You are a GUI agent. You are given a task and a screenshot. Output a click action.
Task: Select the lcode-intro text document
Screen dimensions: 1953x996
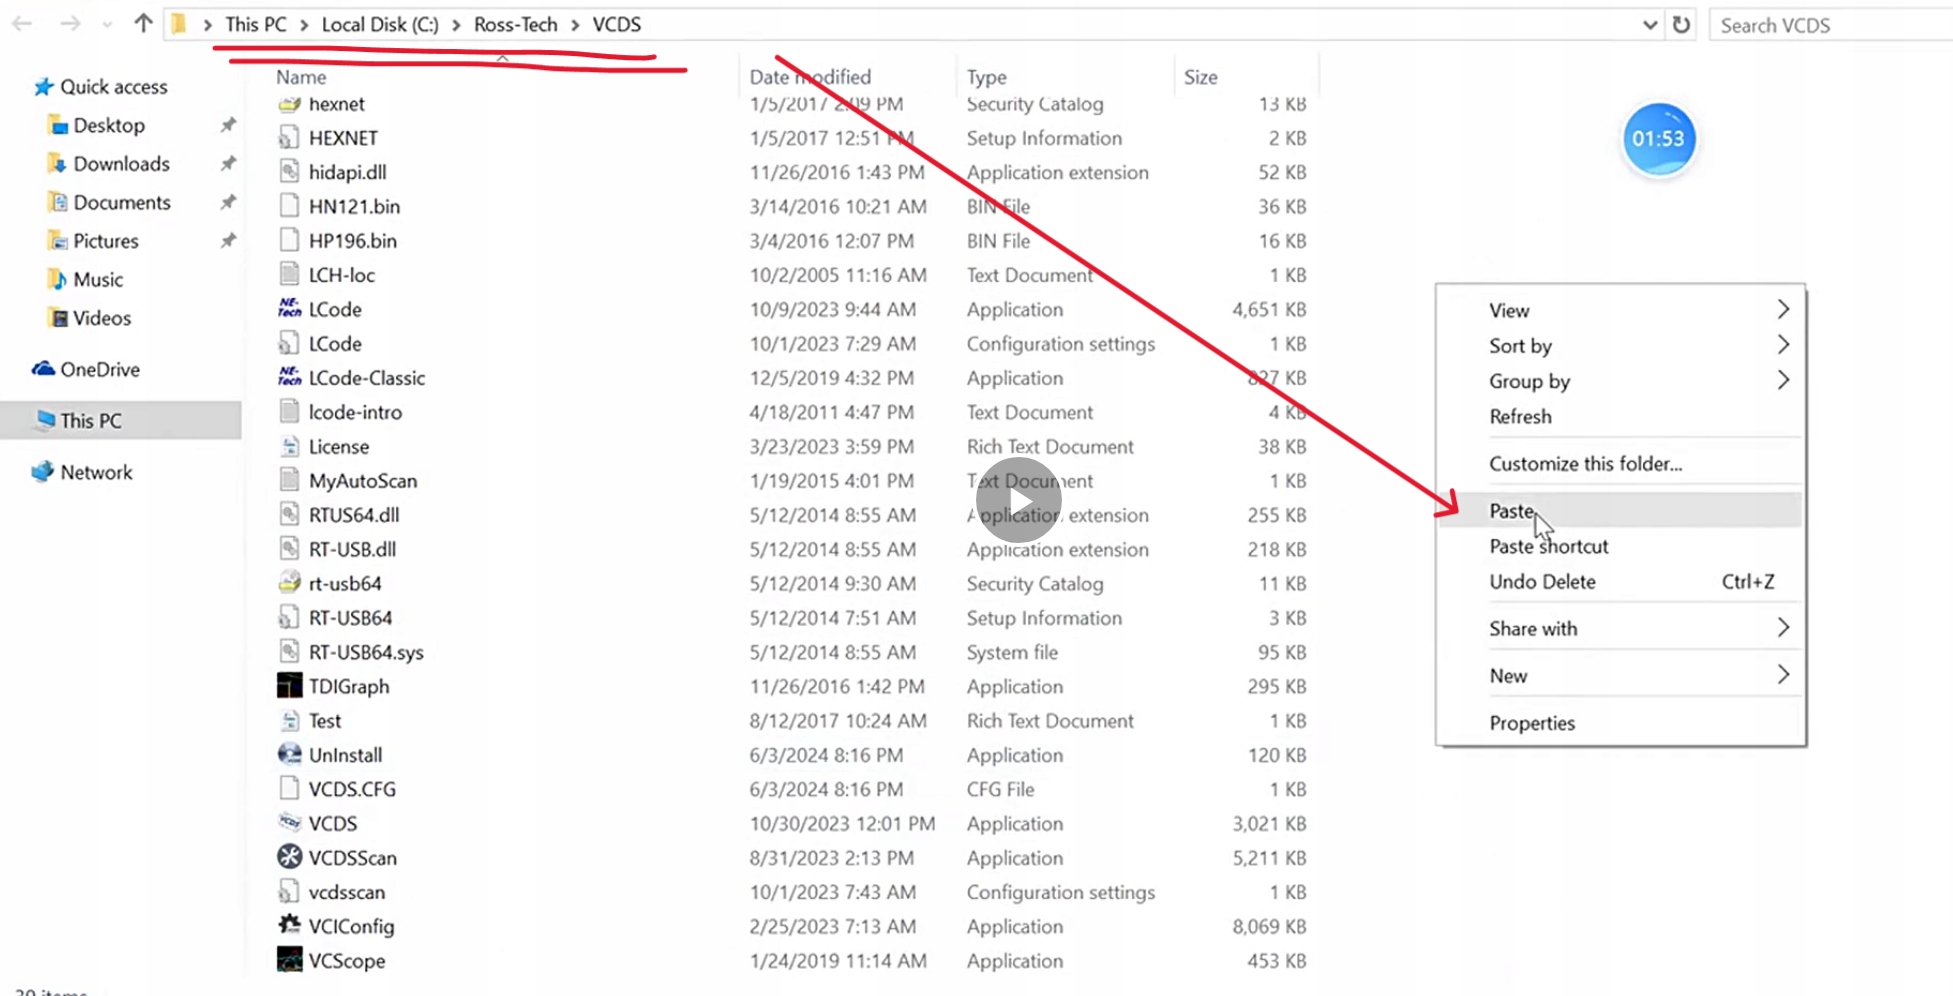coord(355,412)
